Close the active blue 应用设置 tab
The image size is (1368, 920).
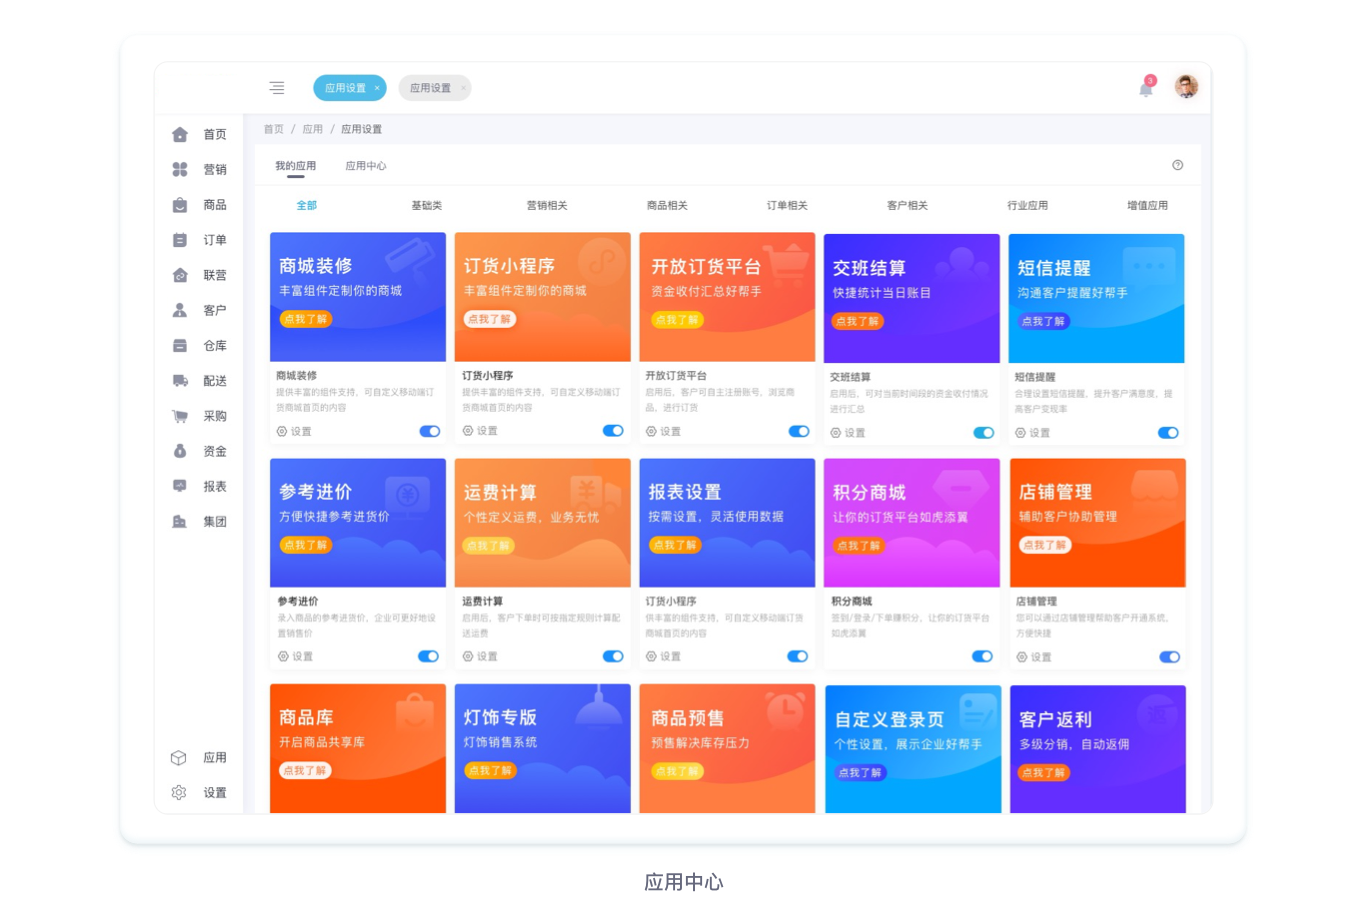pyautogui.click(x=377, y=88)
